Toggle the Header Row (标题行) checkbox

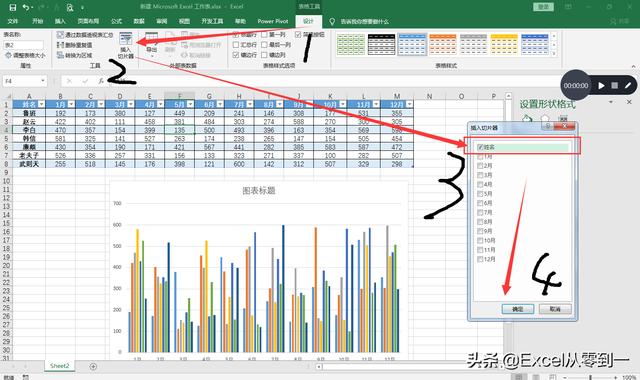click(x=236, y=35)
